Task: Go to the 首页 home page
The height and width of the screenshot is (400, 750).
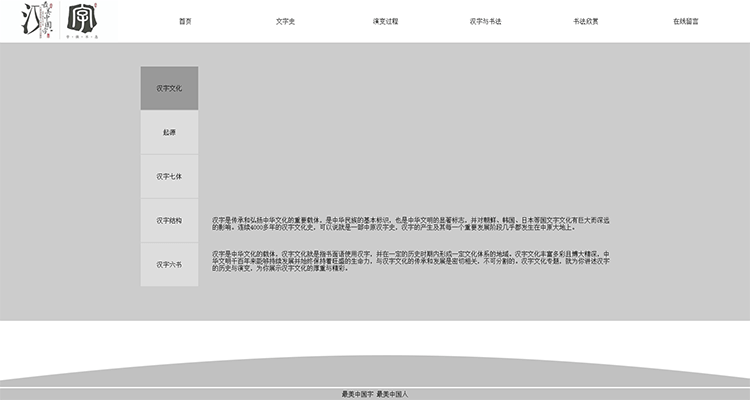Action: tap(185, 21)
